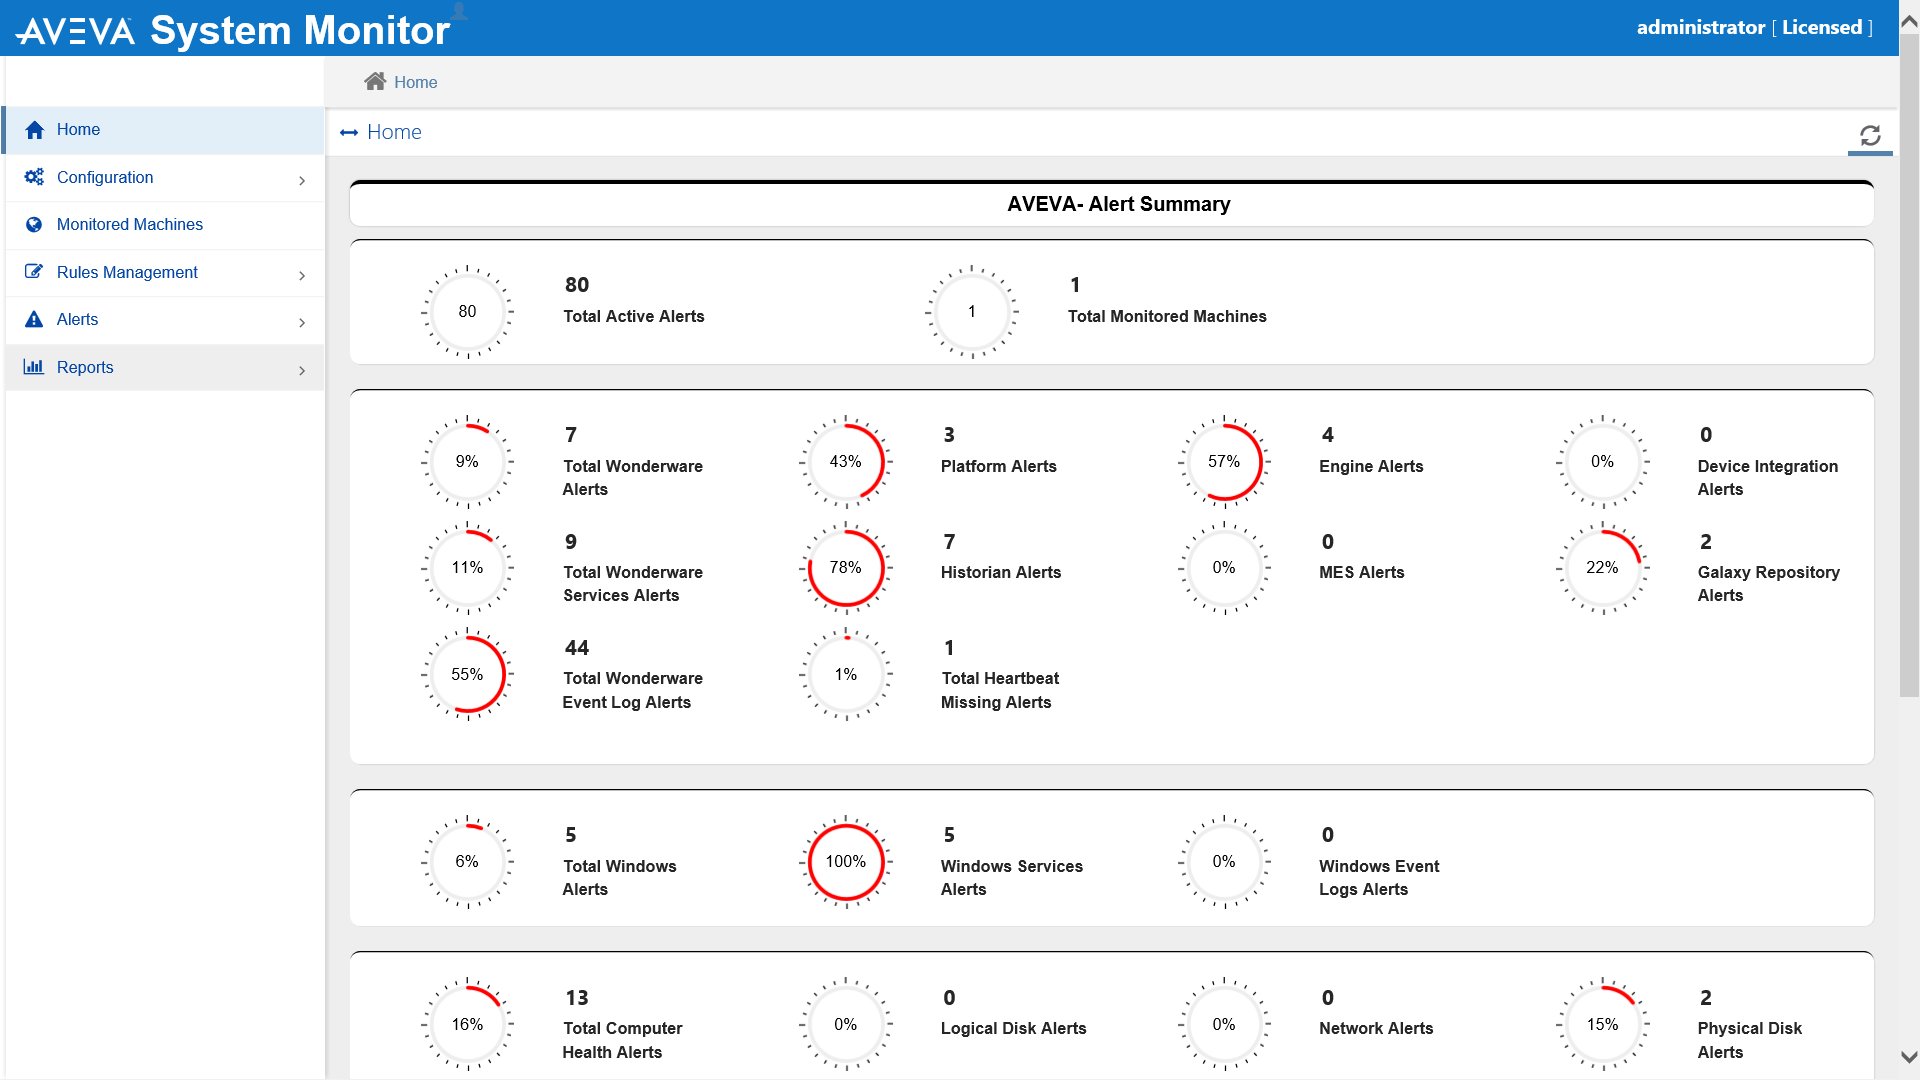Click the Monitored Machines globe icon
The height and width of the screenshot is (1080, 1920).
pos(34,224)
